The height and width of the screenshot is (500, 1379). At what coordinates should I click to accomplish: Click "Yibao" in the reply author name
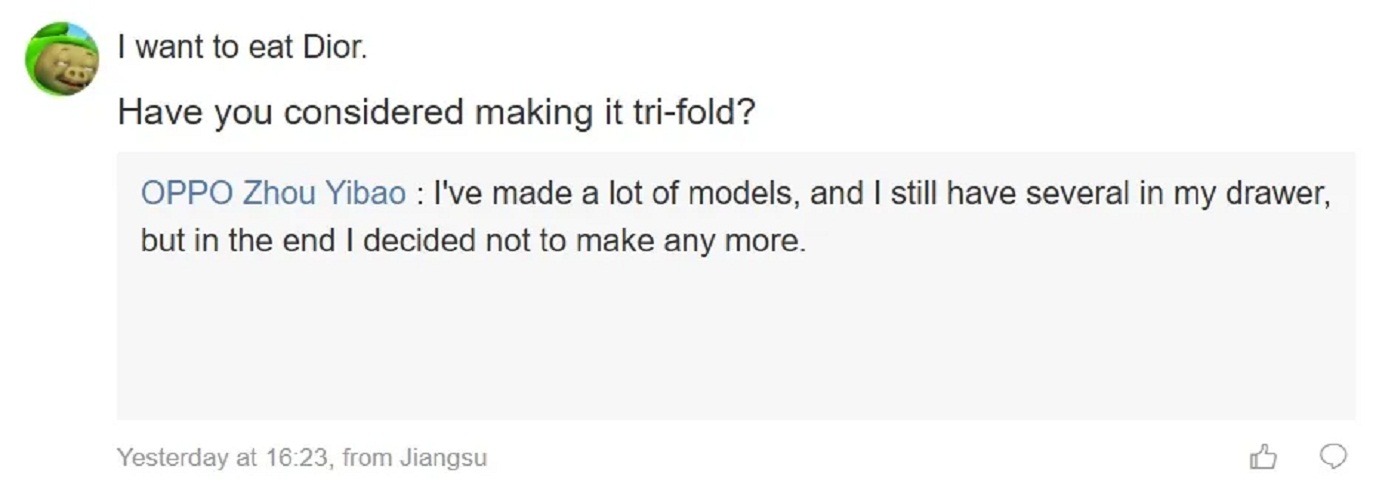366,193
